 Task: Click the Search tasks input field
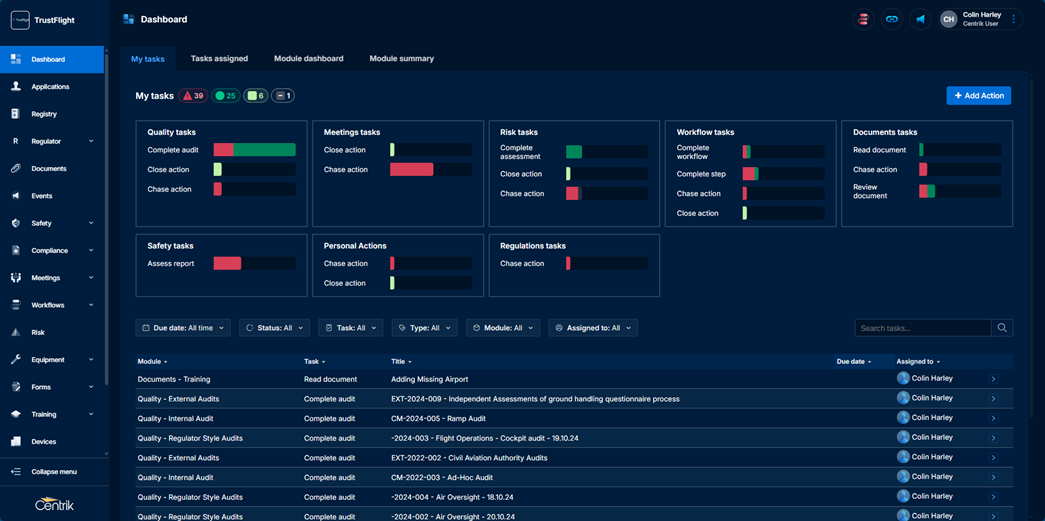point(922,328)
